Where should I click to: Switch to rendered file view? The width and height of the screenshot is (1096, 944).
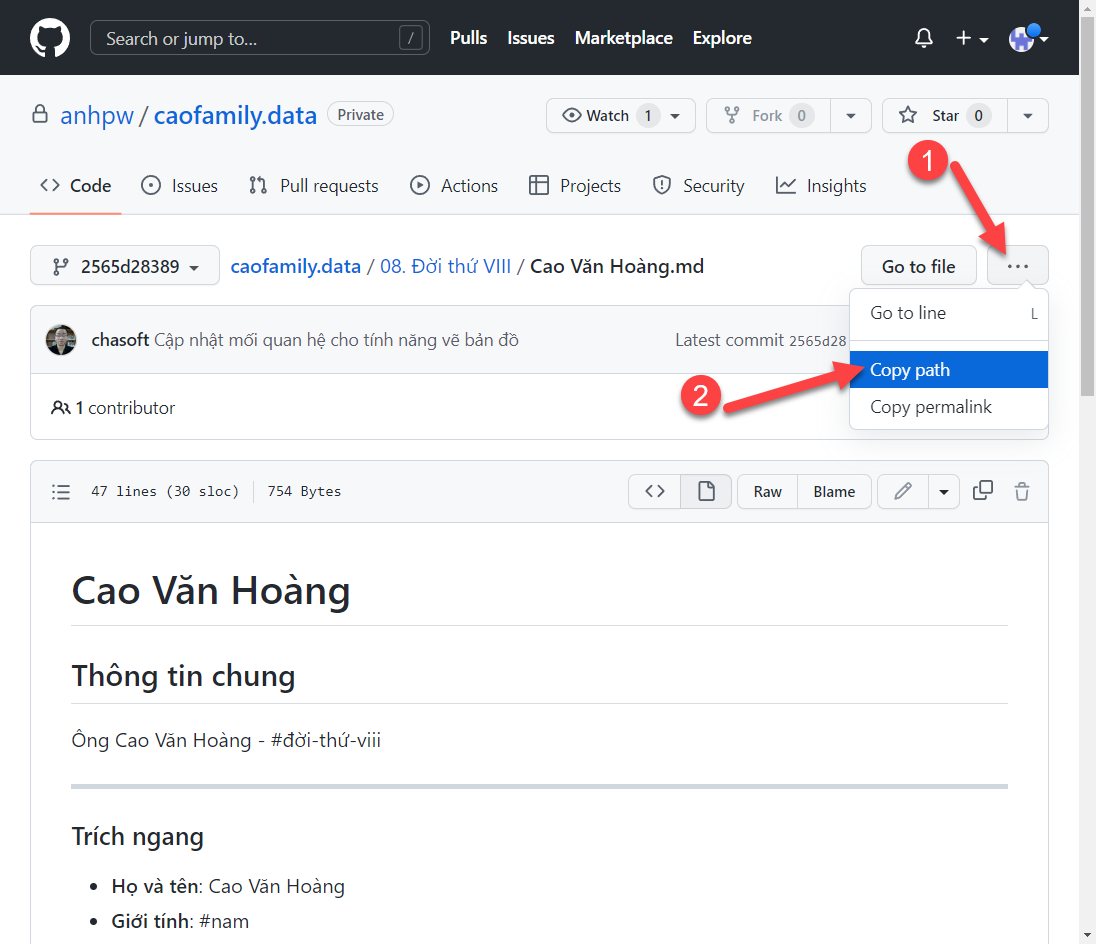[706, 491]
